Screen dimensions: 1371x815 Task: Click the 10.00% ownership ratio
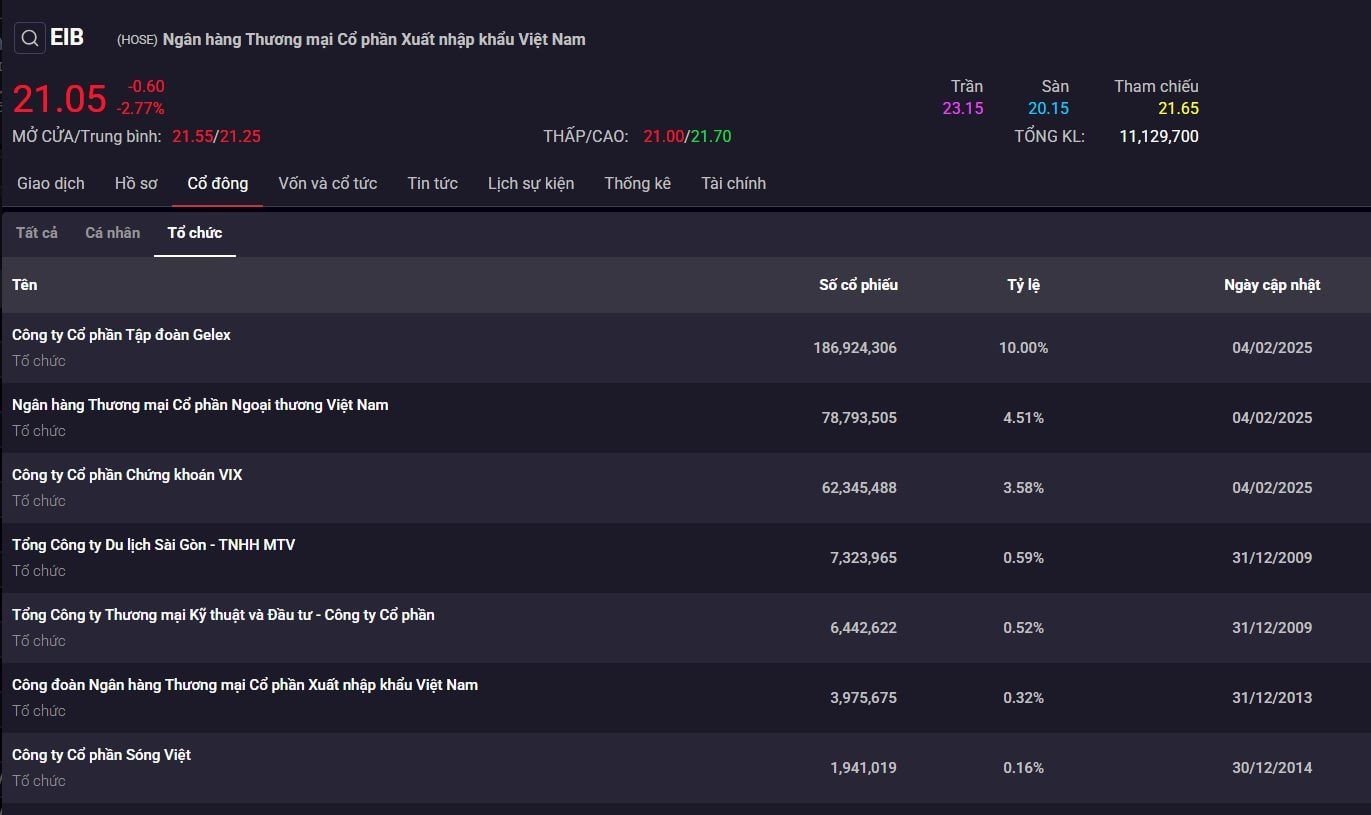point(1024,348)
